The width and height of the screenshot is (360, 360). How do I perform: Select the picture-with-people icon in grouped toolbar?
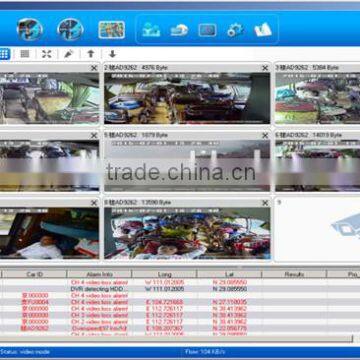click(x=151, y=30)
